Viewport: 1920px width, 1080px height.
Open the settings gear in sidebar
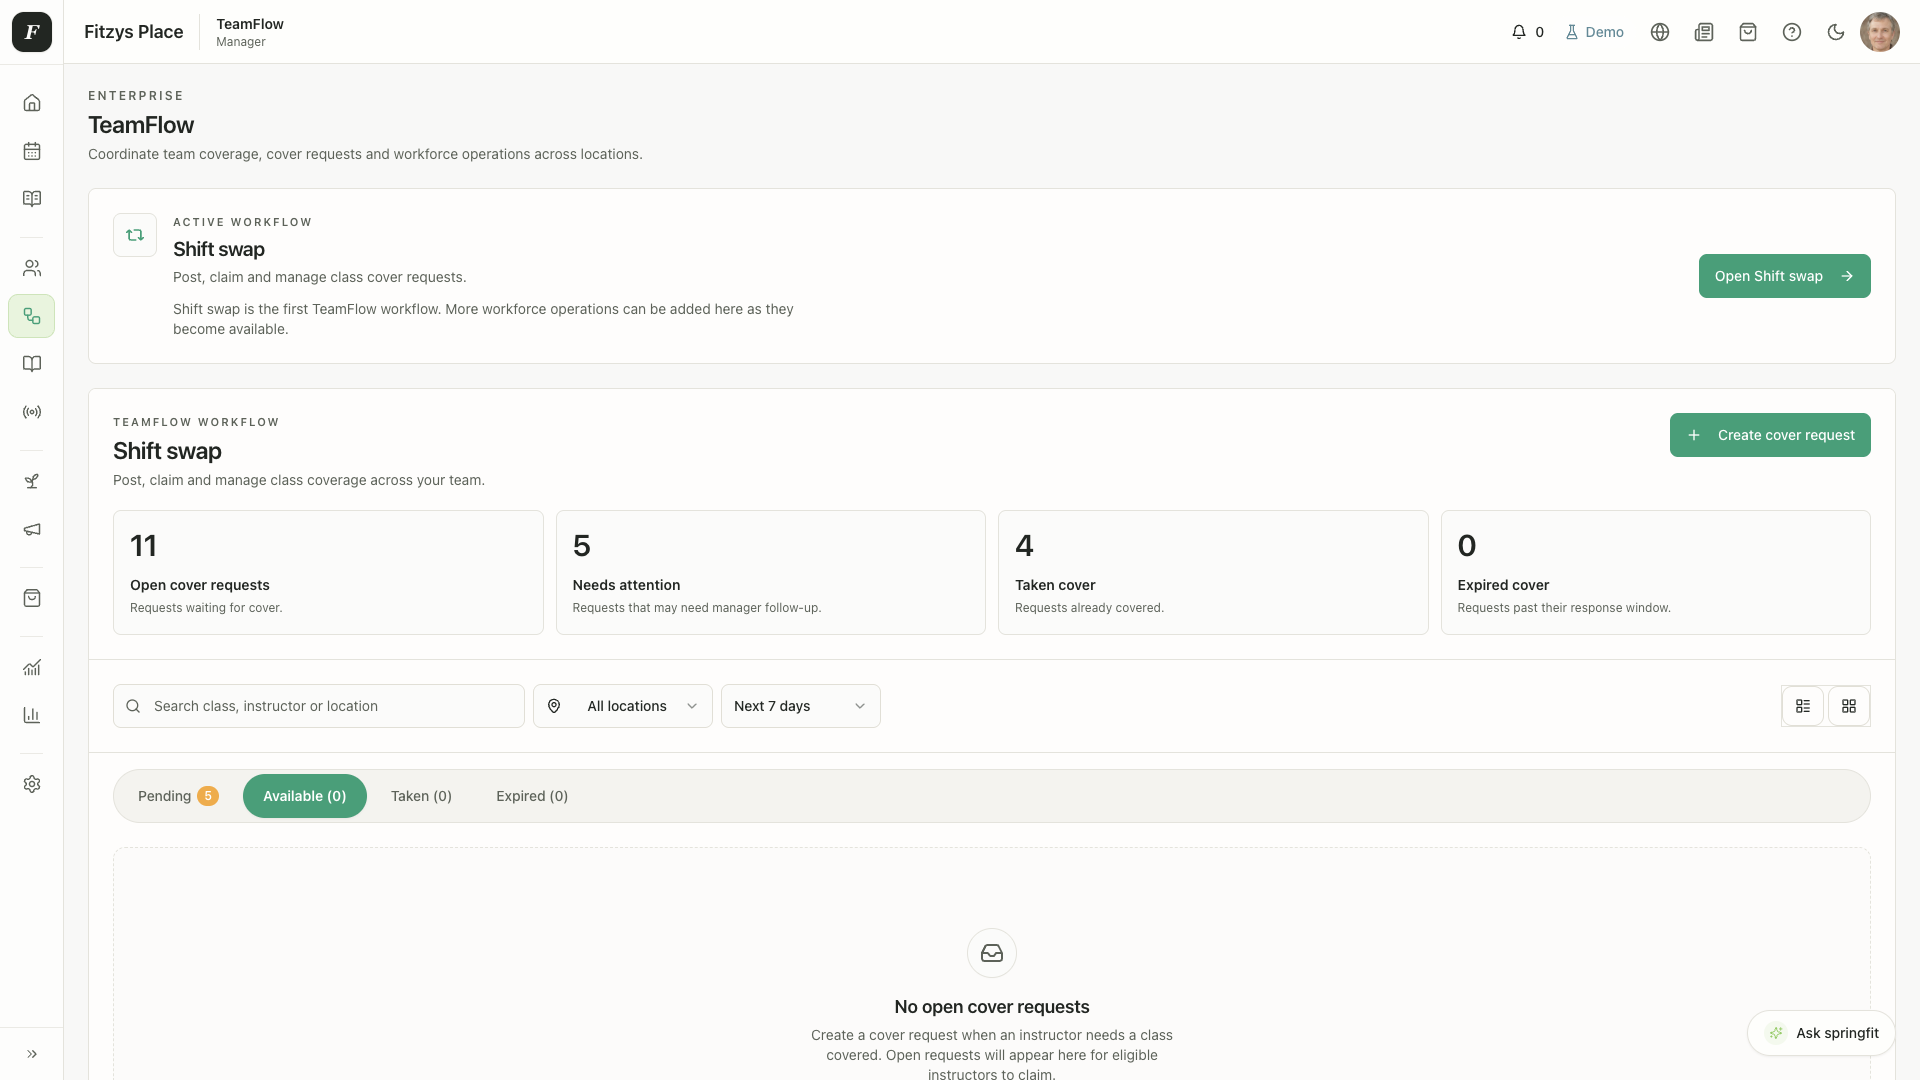coord(32,784)
